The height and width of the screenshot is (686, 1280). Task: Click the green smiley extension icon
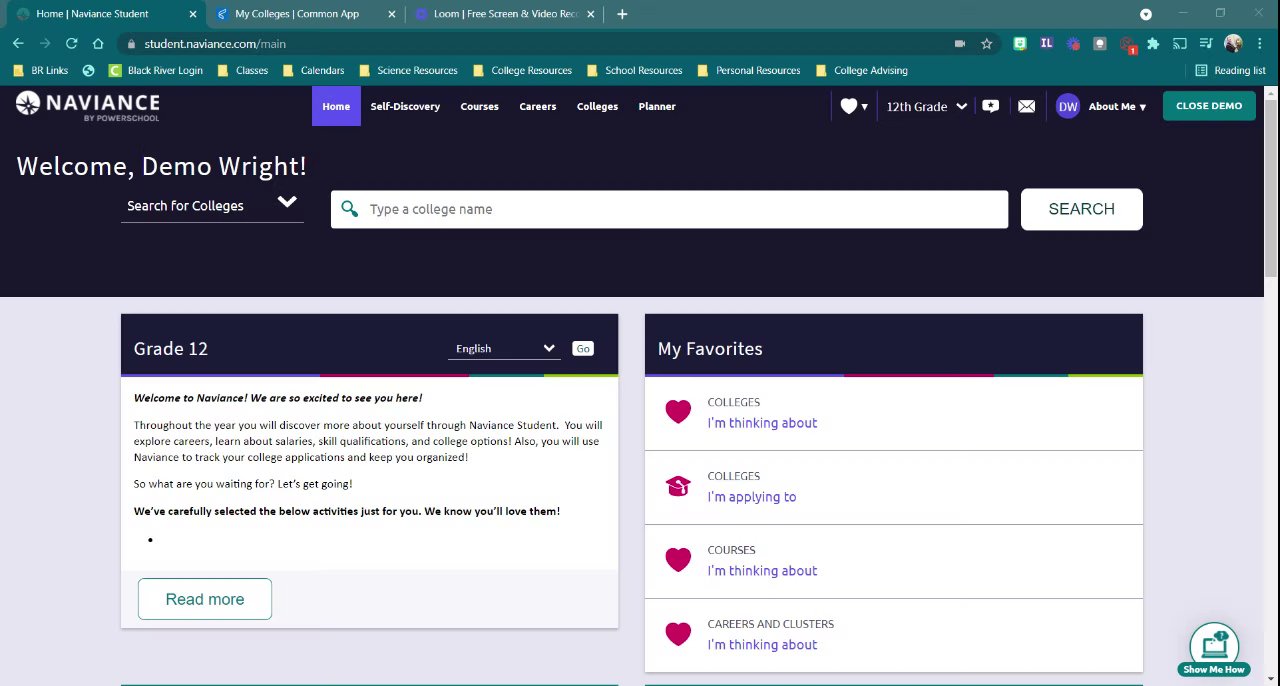click(1019, 44)
